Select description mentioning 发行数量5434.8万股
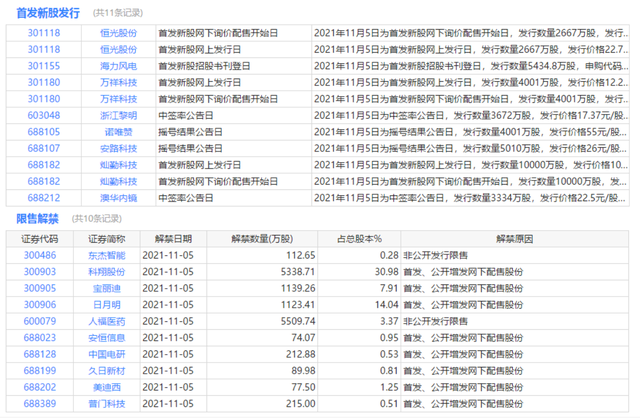 click(x=471, y=66)
